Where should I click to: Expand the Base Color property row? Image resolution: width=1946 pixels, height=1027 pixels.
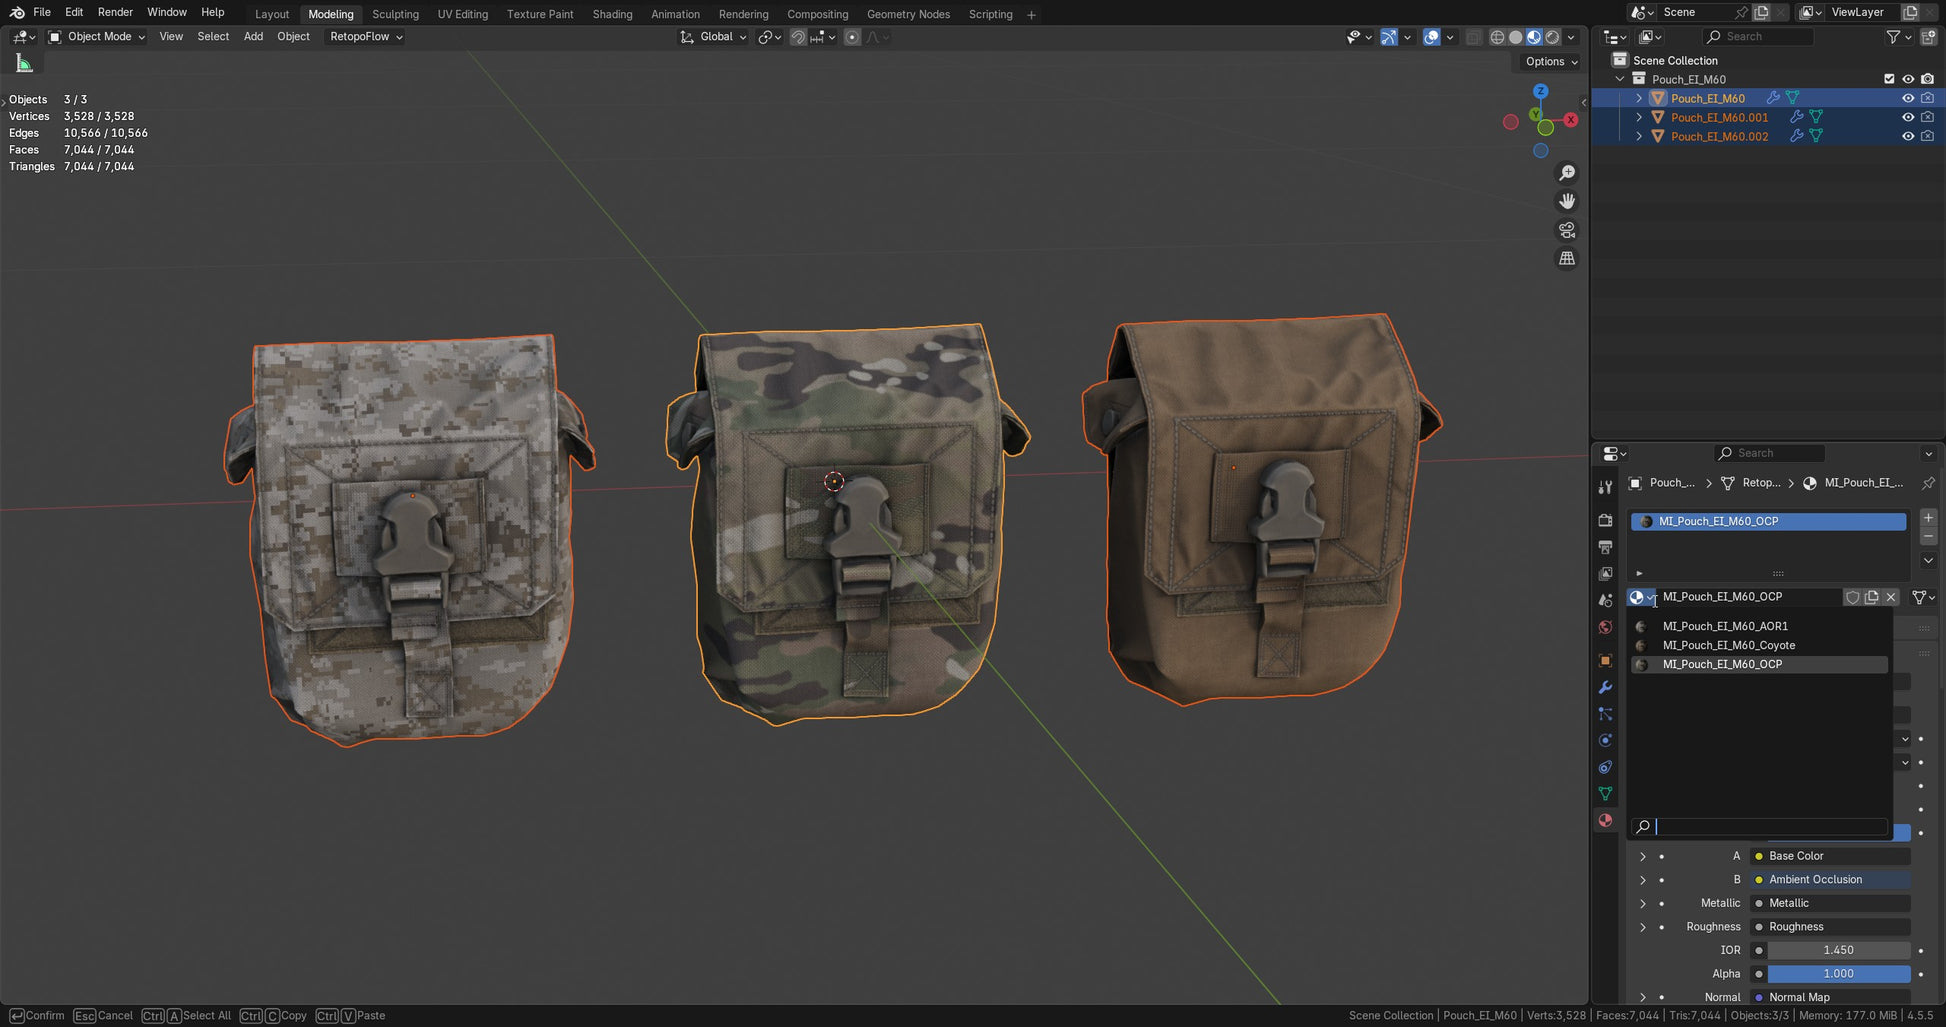tap(1642, 856)
